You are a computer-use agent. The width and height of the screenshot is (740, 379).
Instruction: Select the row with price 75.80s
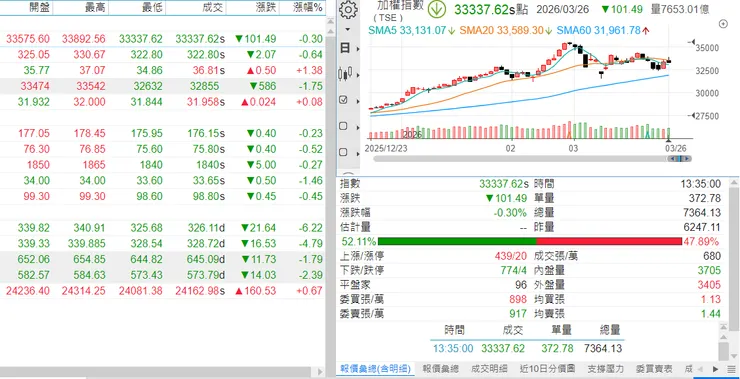[162, 149]
